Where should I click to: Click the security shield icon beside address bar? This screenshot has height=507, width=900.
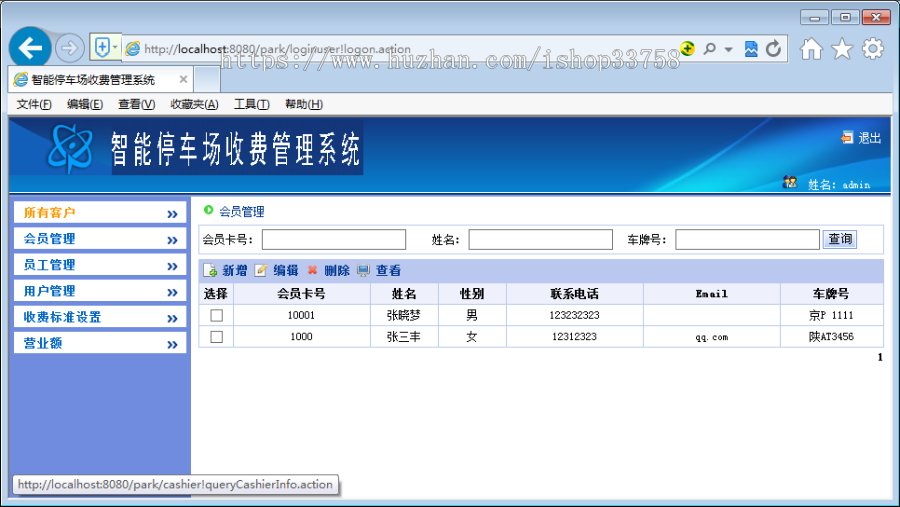102,47
